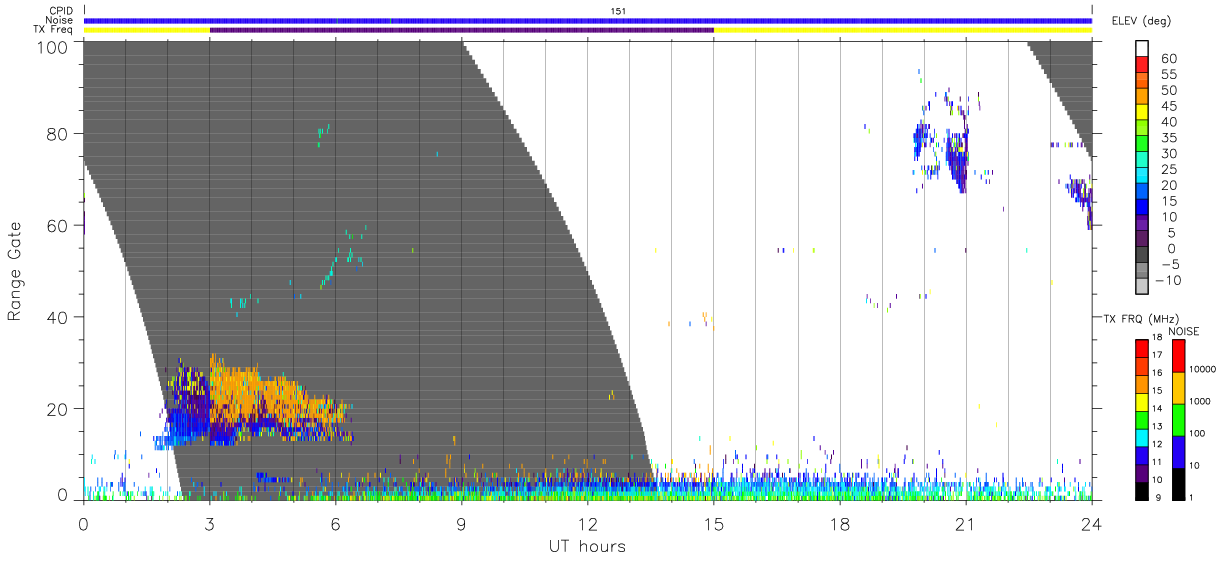Pick the blue segment of the NOISE color bar
The width and height of the screenshot is (1228, 567).
1179,450
